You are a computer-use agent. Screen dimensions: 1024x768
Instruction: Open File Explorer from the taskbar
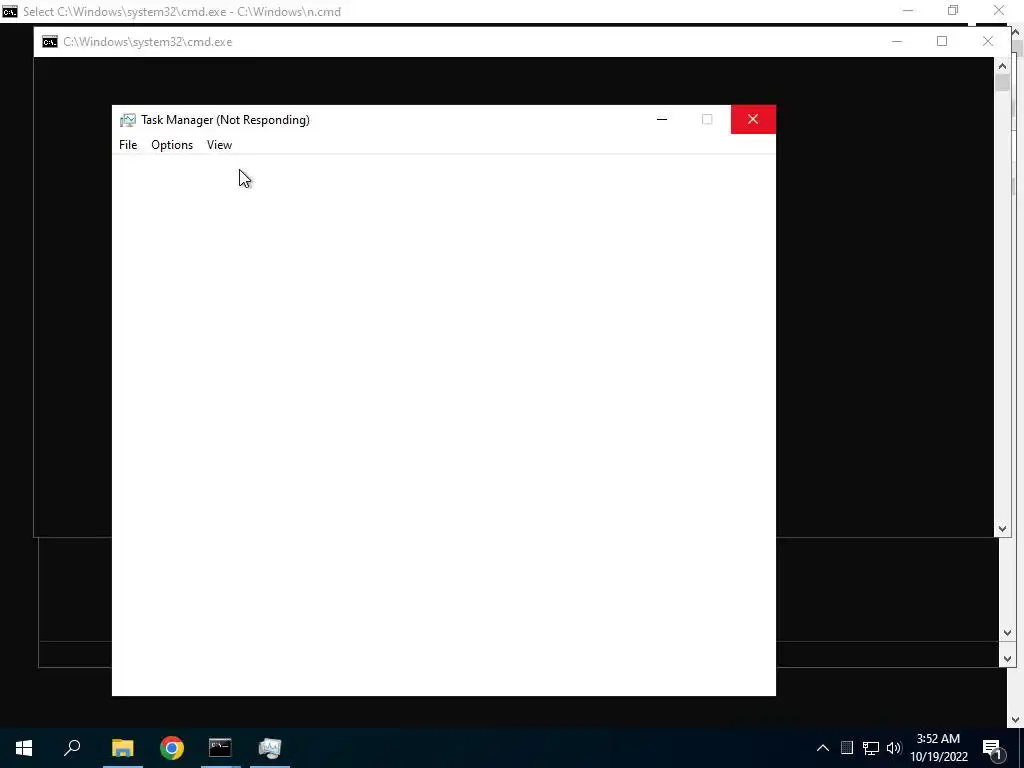click(122, 748)
